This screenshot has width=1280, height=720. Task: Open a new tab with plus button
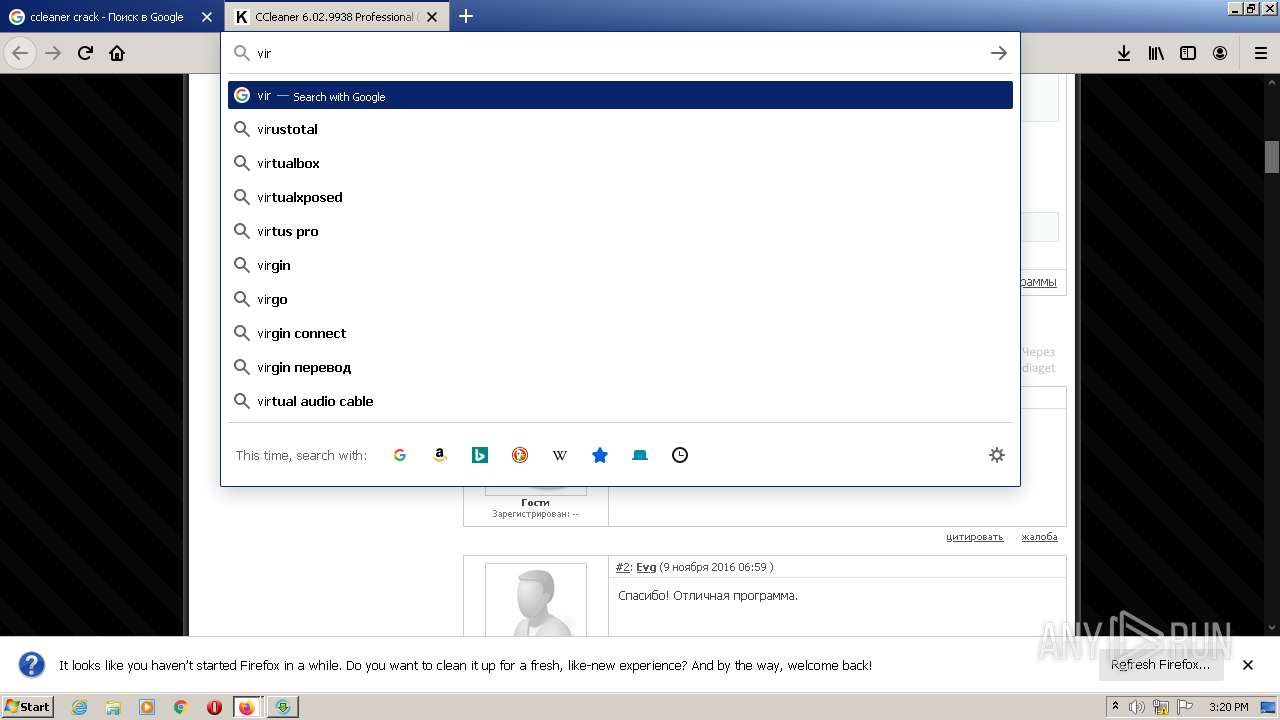tap(466, 16)
